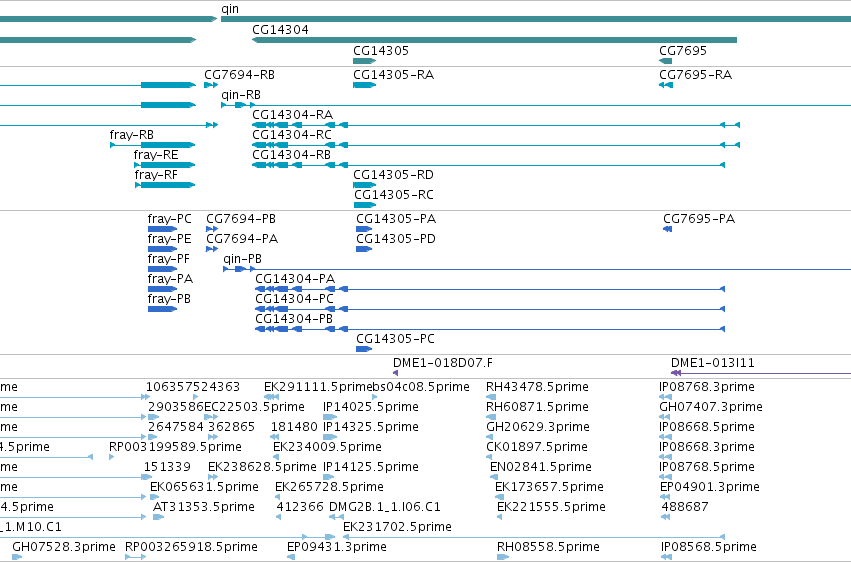851x562 pixels.
Task: Select EST label GH07407.3prime
Action: (x=711, y=407)
